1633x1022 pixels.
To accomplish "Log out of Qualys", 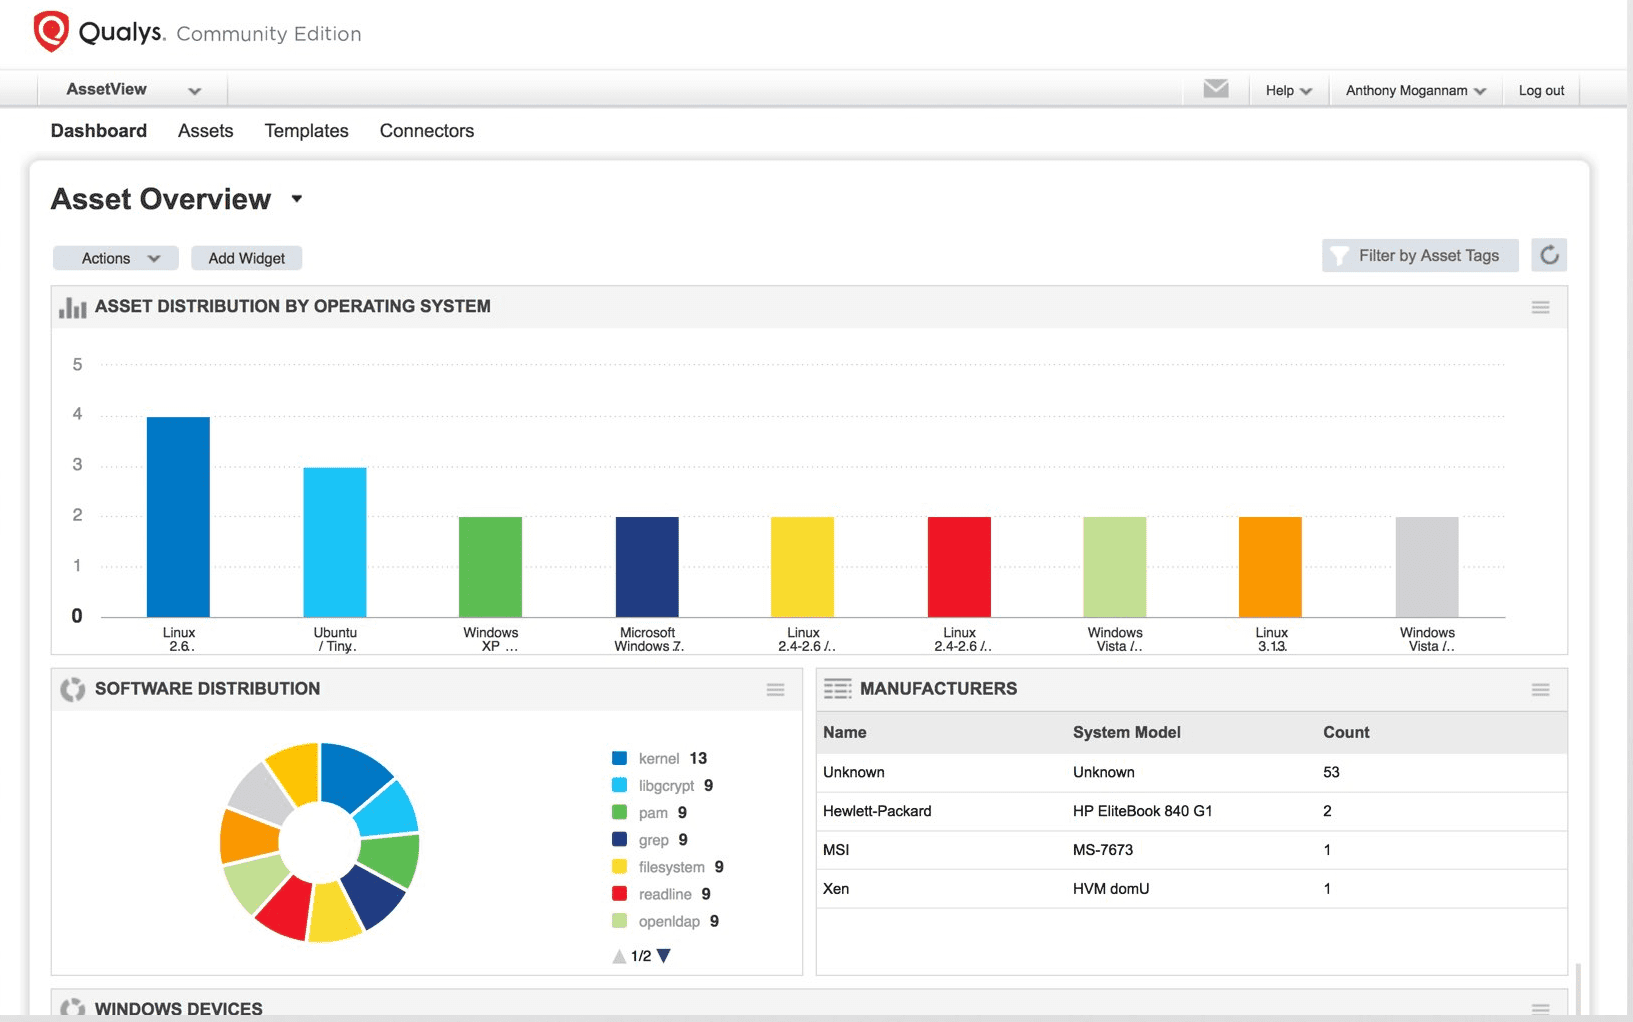I will click(x=1541, y=90).
